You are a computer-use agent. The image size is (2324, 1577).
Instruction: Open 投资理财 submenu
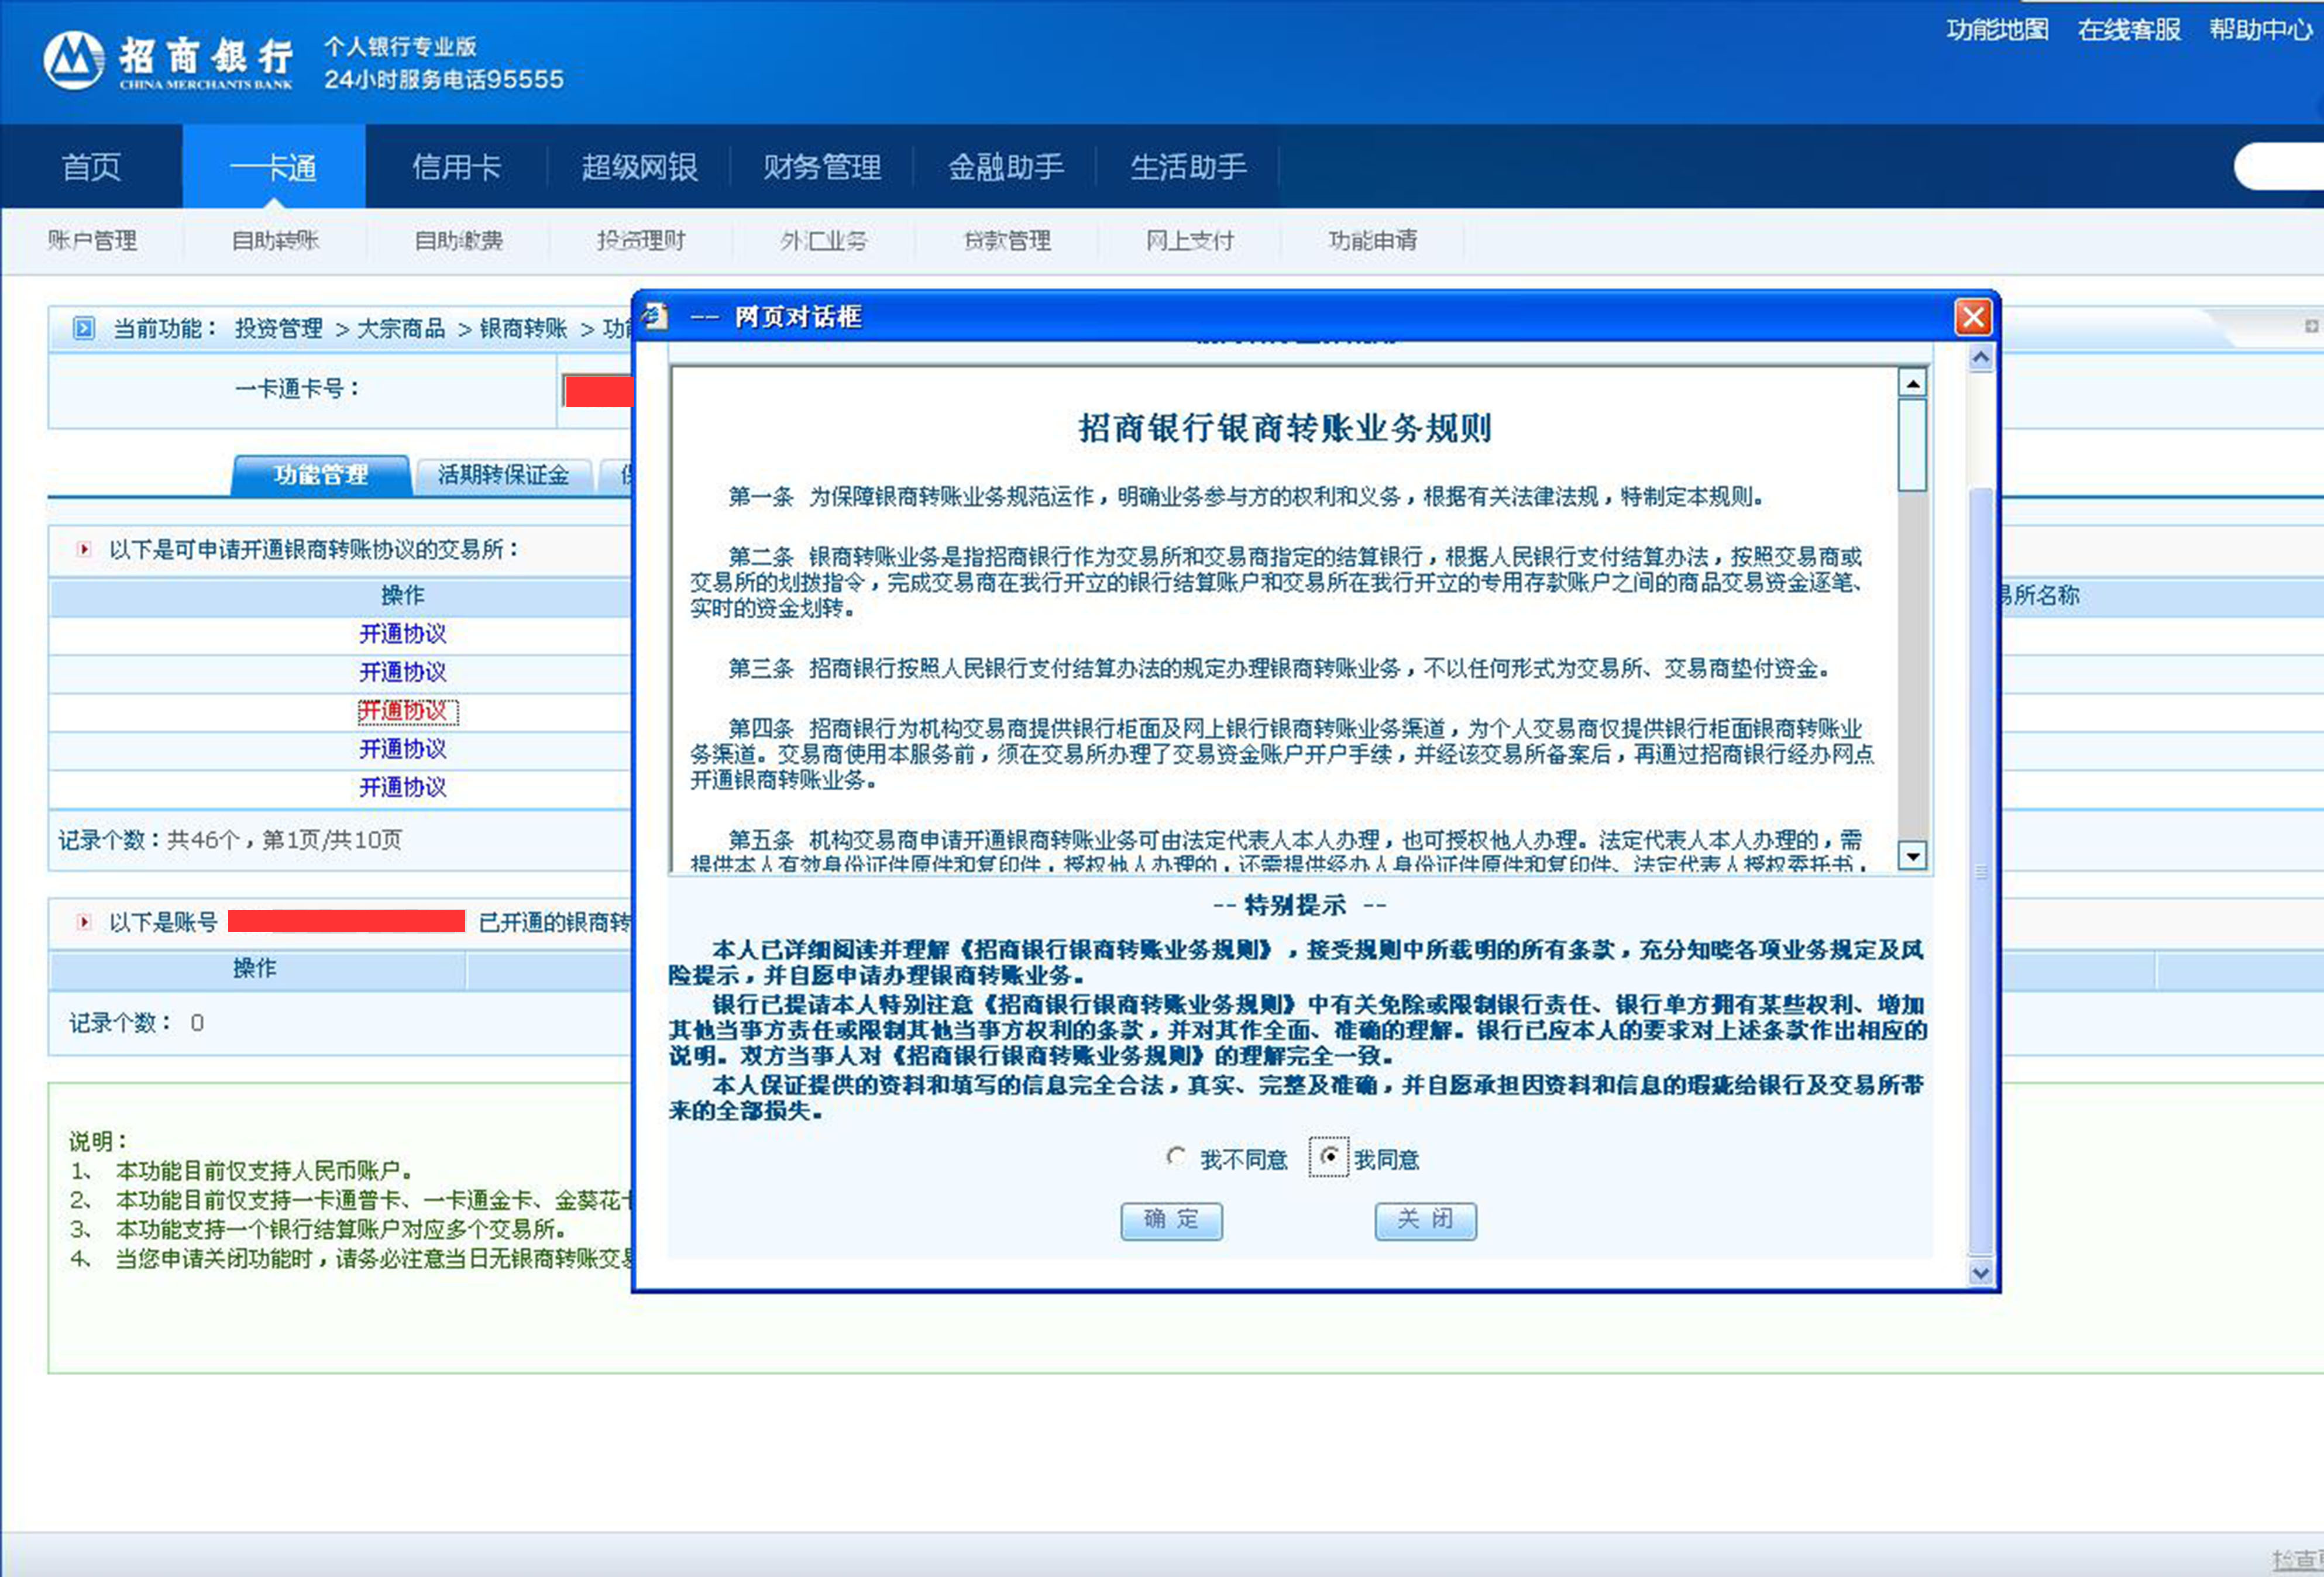[641, 240]
